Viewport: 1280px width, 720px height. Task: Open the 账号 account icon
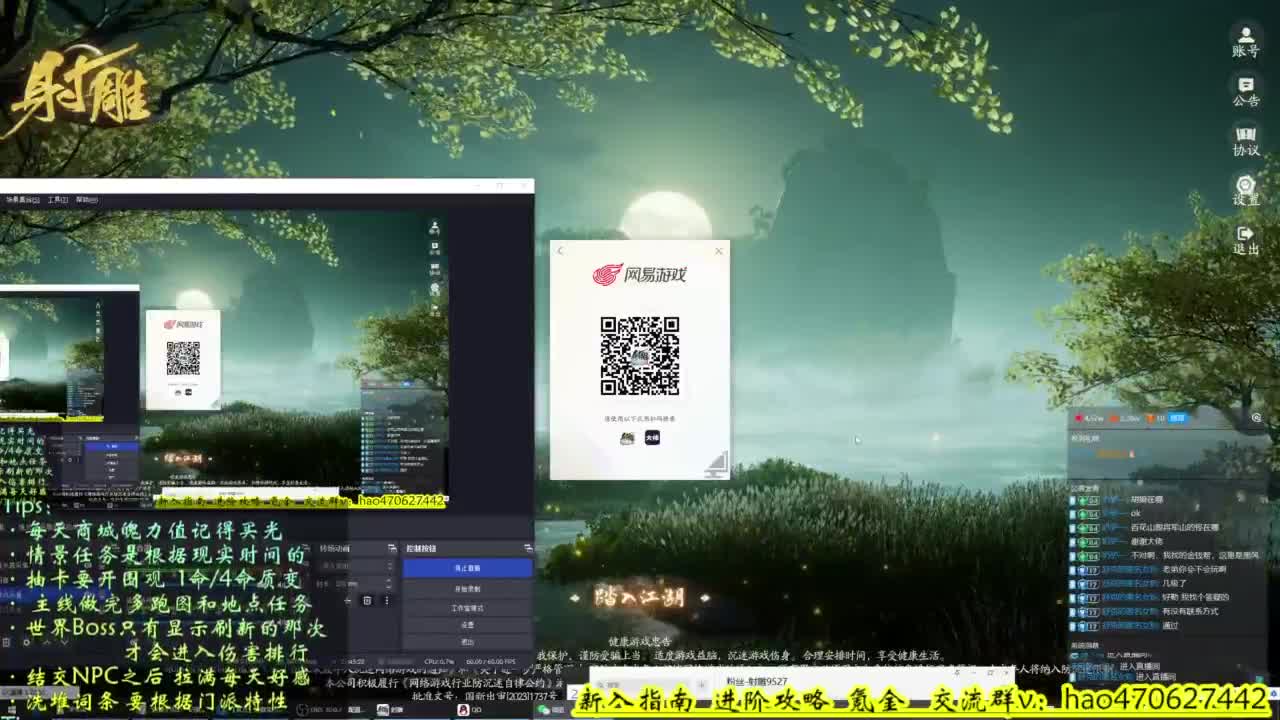pyautogui.click(x=1245, y=42)
